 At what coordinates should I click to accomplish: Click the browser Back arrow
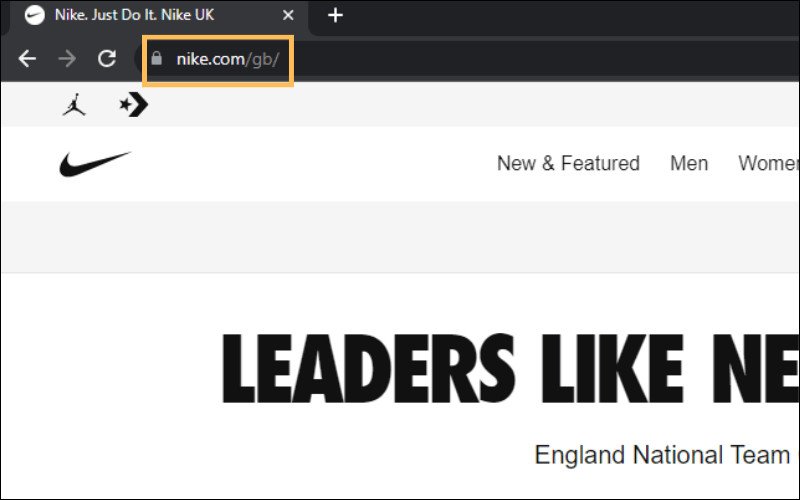click(x=27, y=59)
